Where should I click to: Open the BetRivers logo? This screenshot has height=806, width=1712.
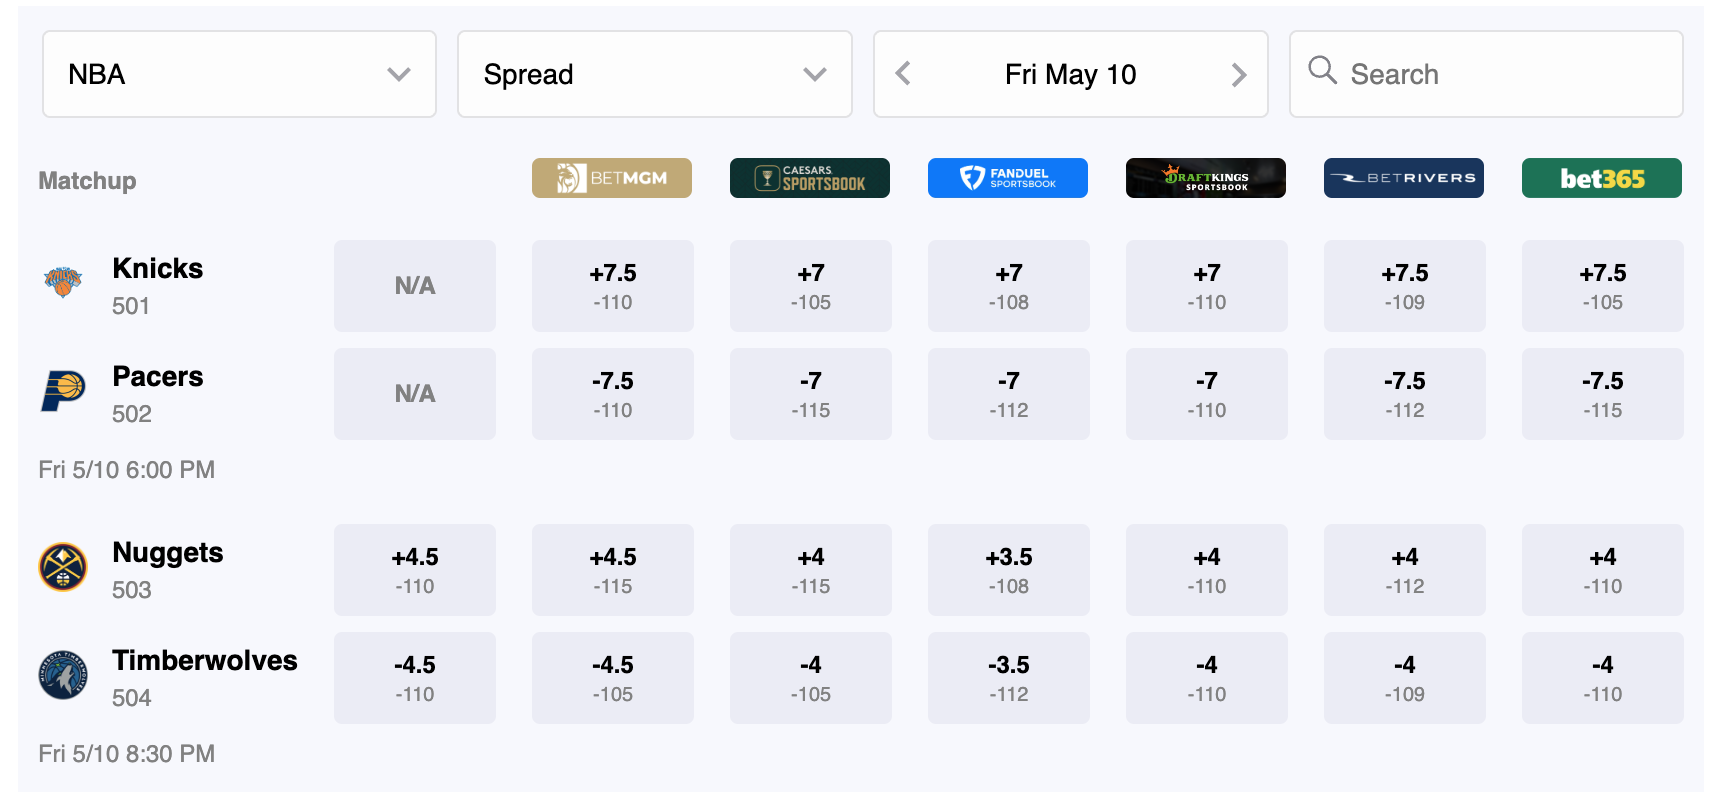point(1404,178)
